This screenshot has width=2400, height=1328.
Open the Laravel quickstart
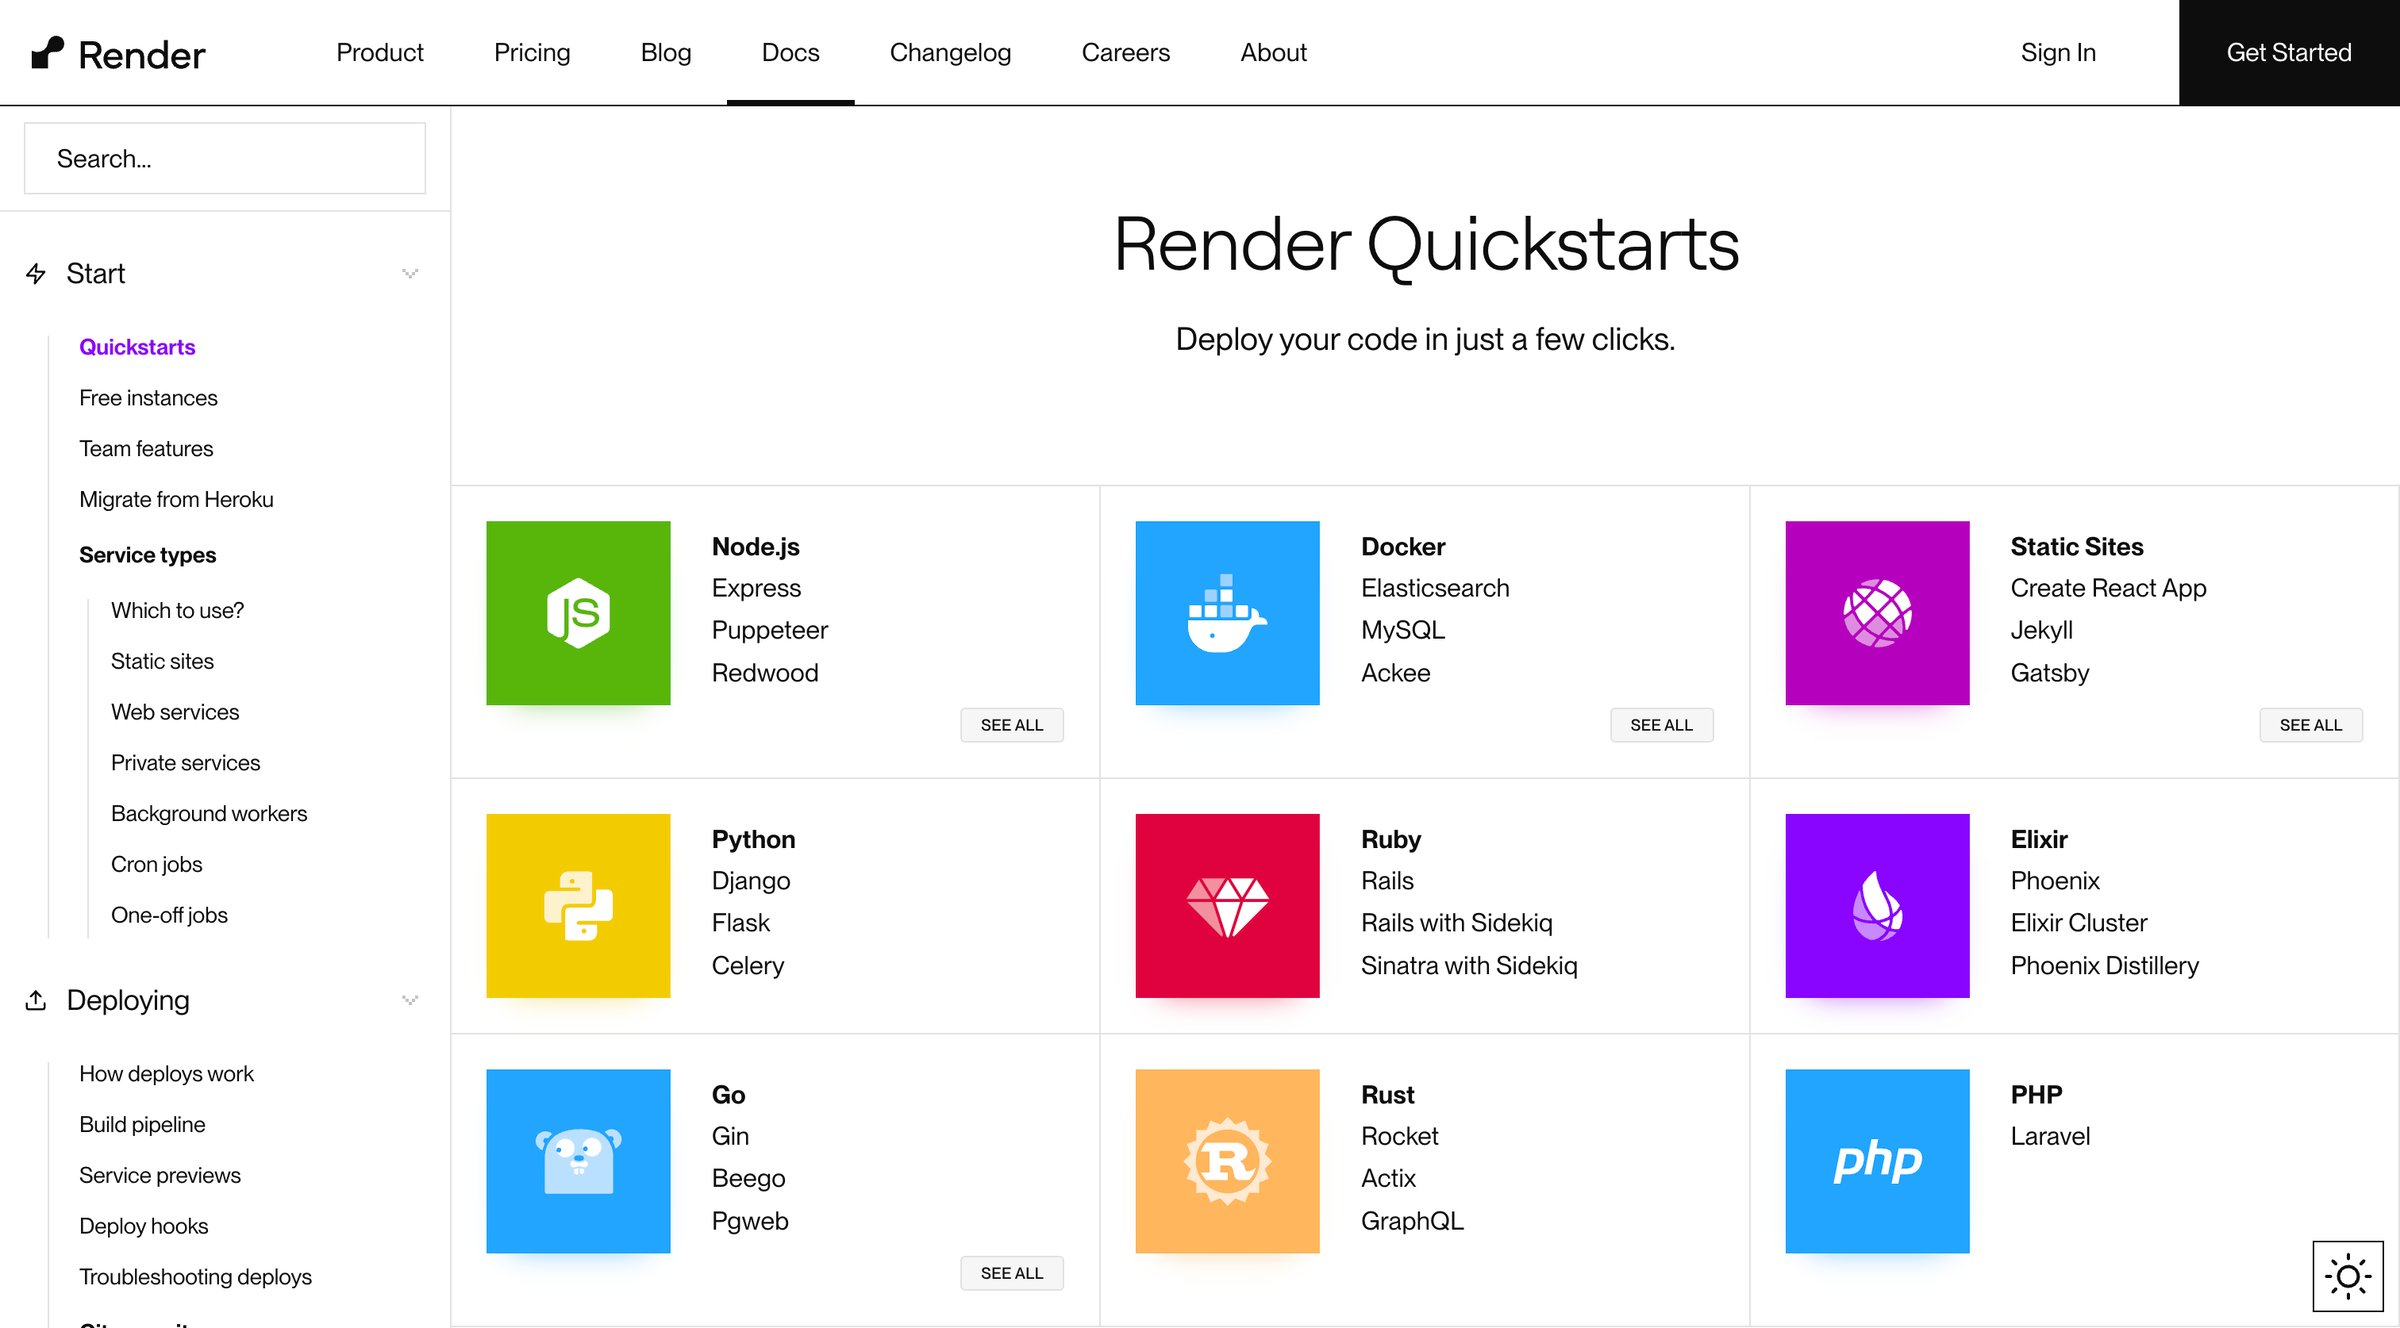tap(2050, 1136)
